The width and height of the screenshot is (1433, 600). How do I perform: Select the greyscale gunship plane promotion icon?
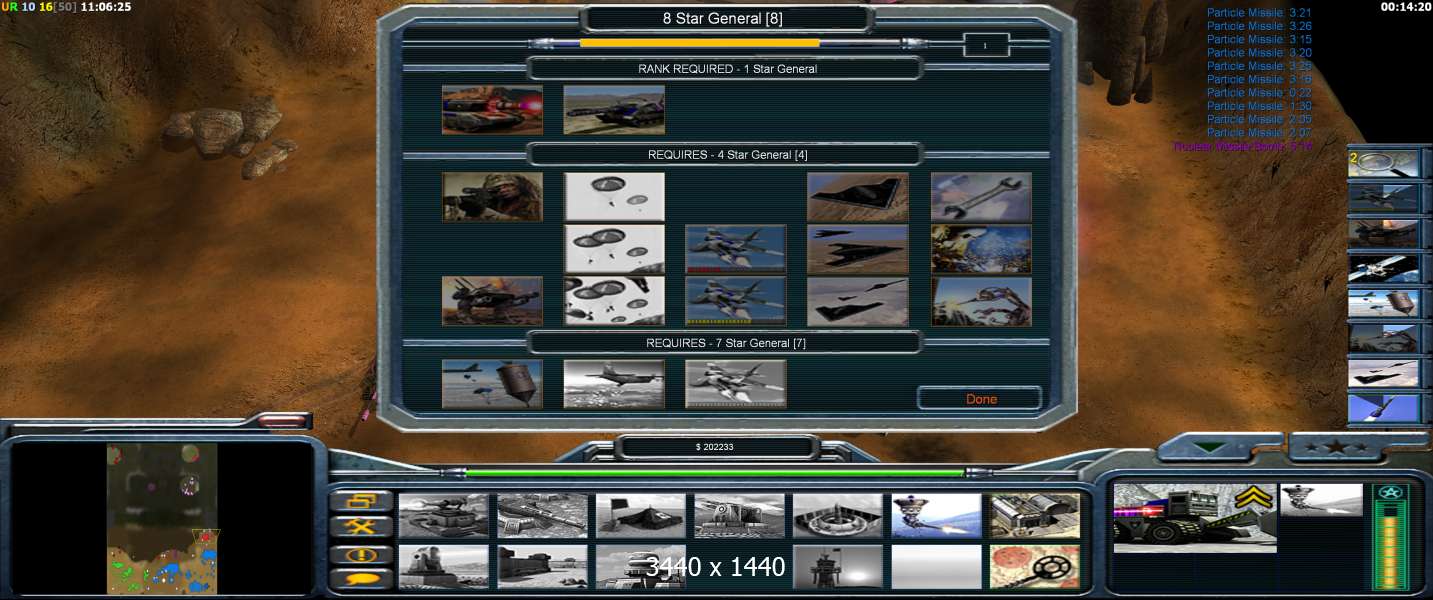click(614, 384)
